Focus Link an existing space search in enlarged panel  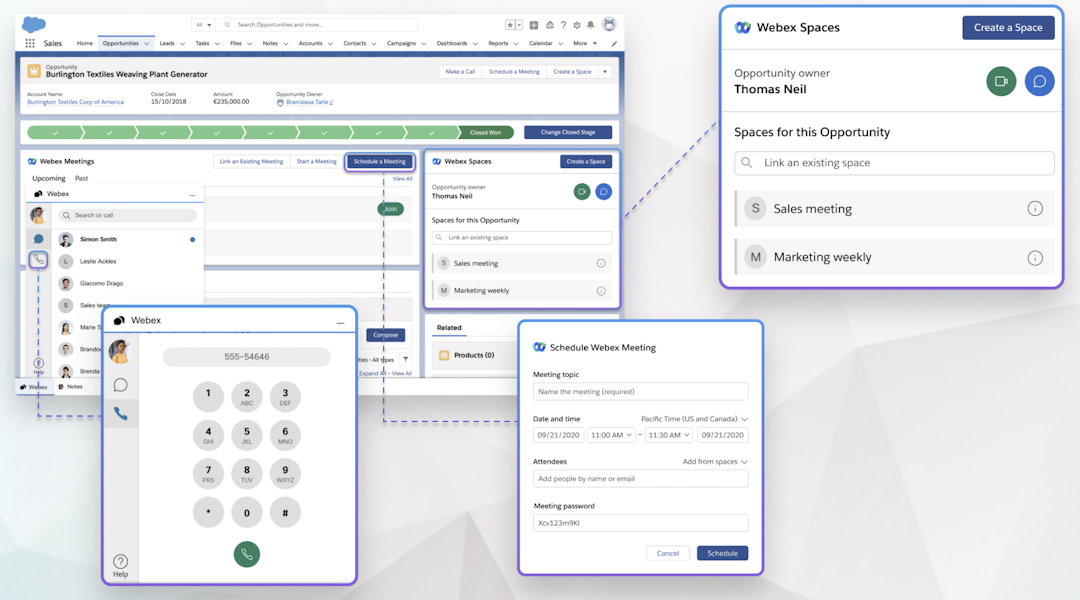894,163
